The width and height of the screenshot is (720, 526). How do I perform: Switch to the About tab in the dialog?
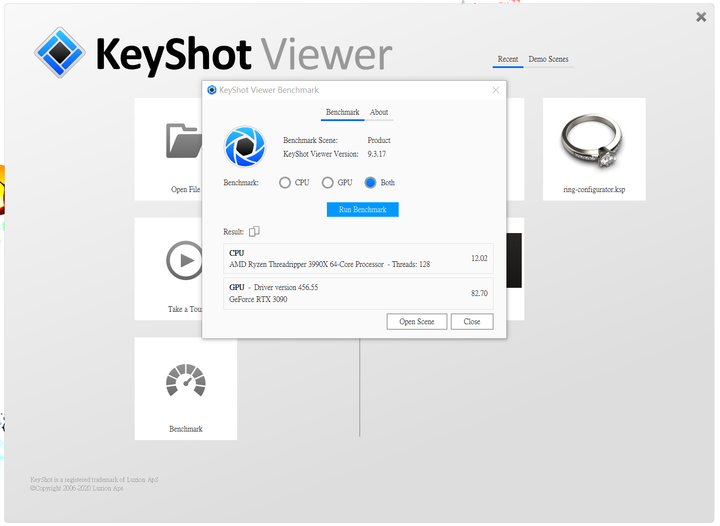(x=379, y=112)
